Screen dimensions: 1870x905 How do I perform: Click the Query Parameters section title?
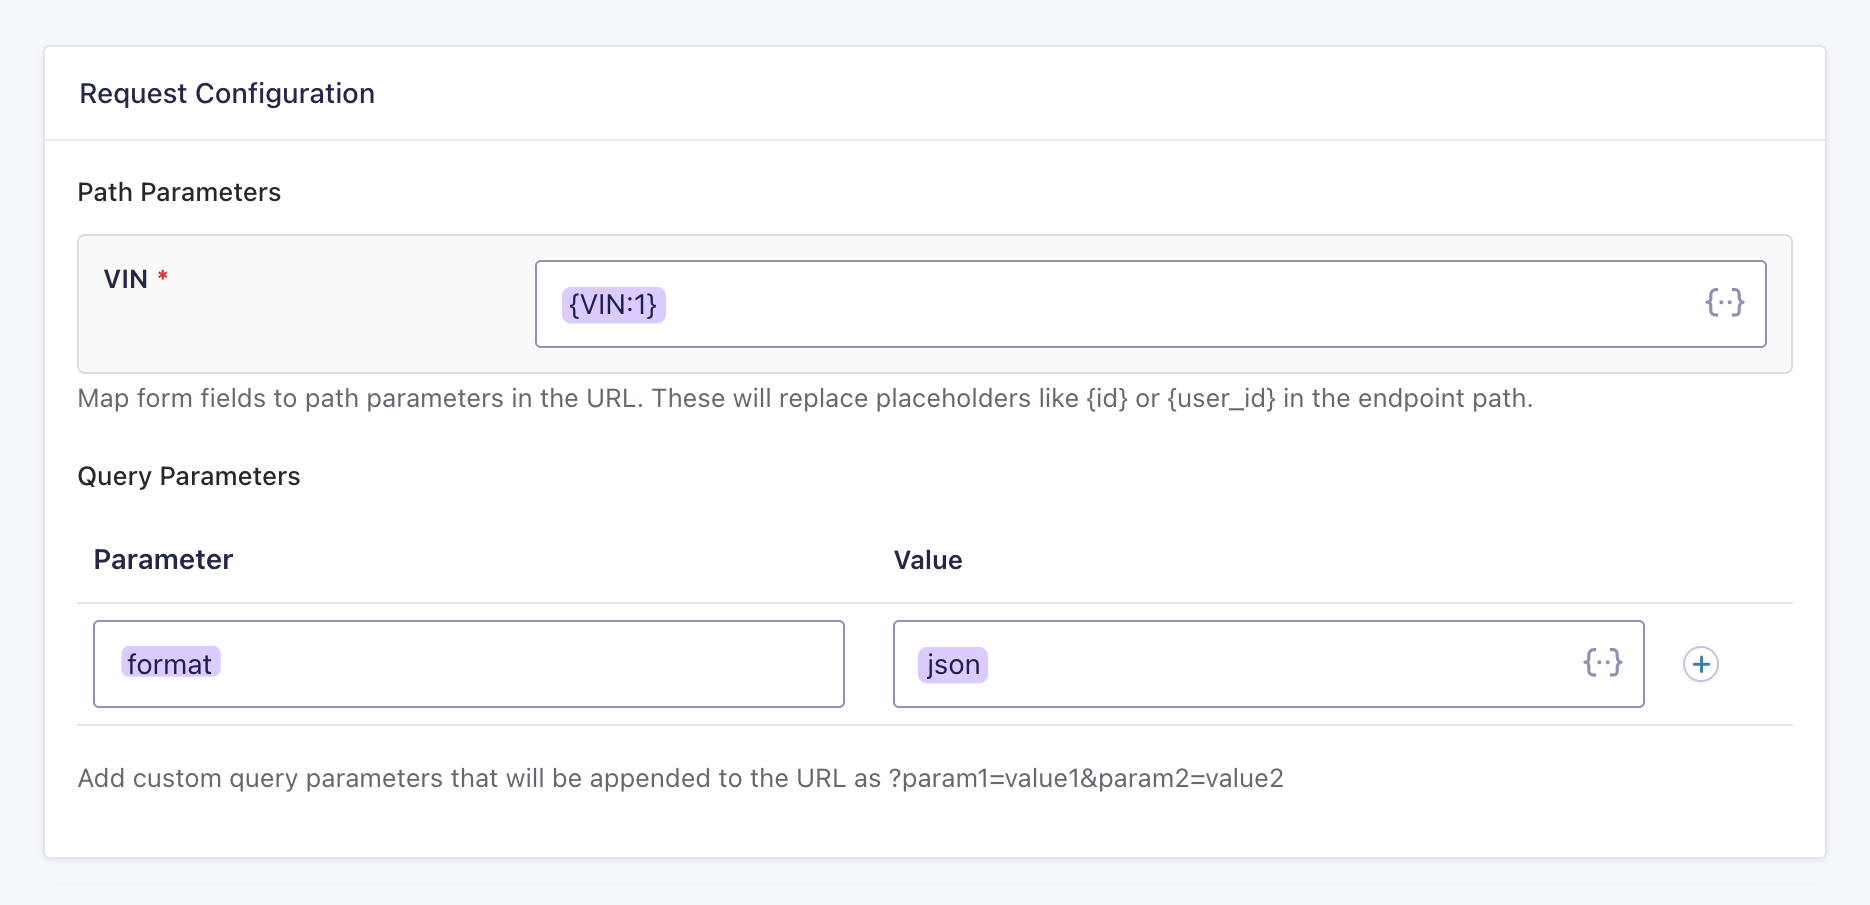pyautogui.click(x=188, y=476)
